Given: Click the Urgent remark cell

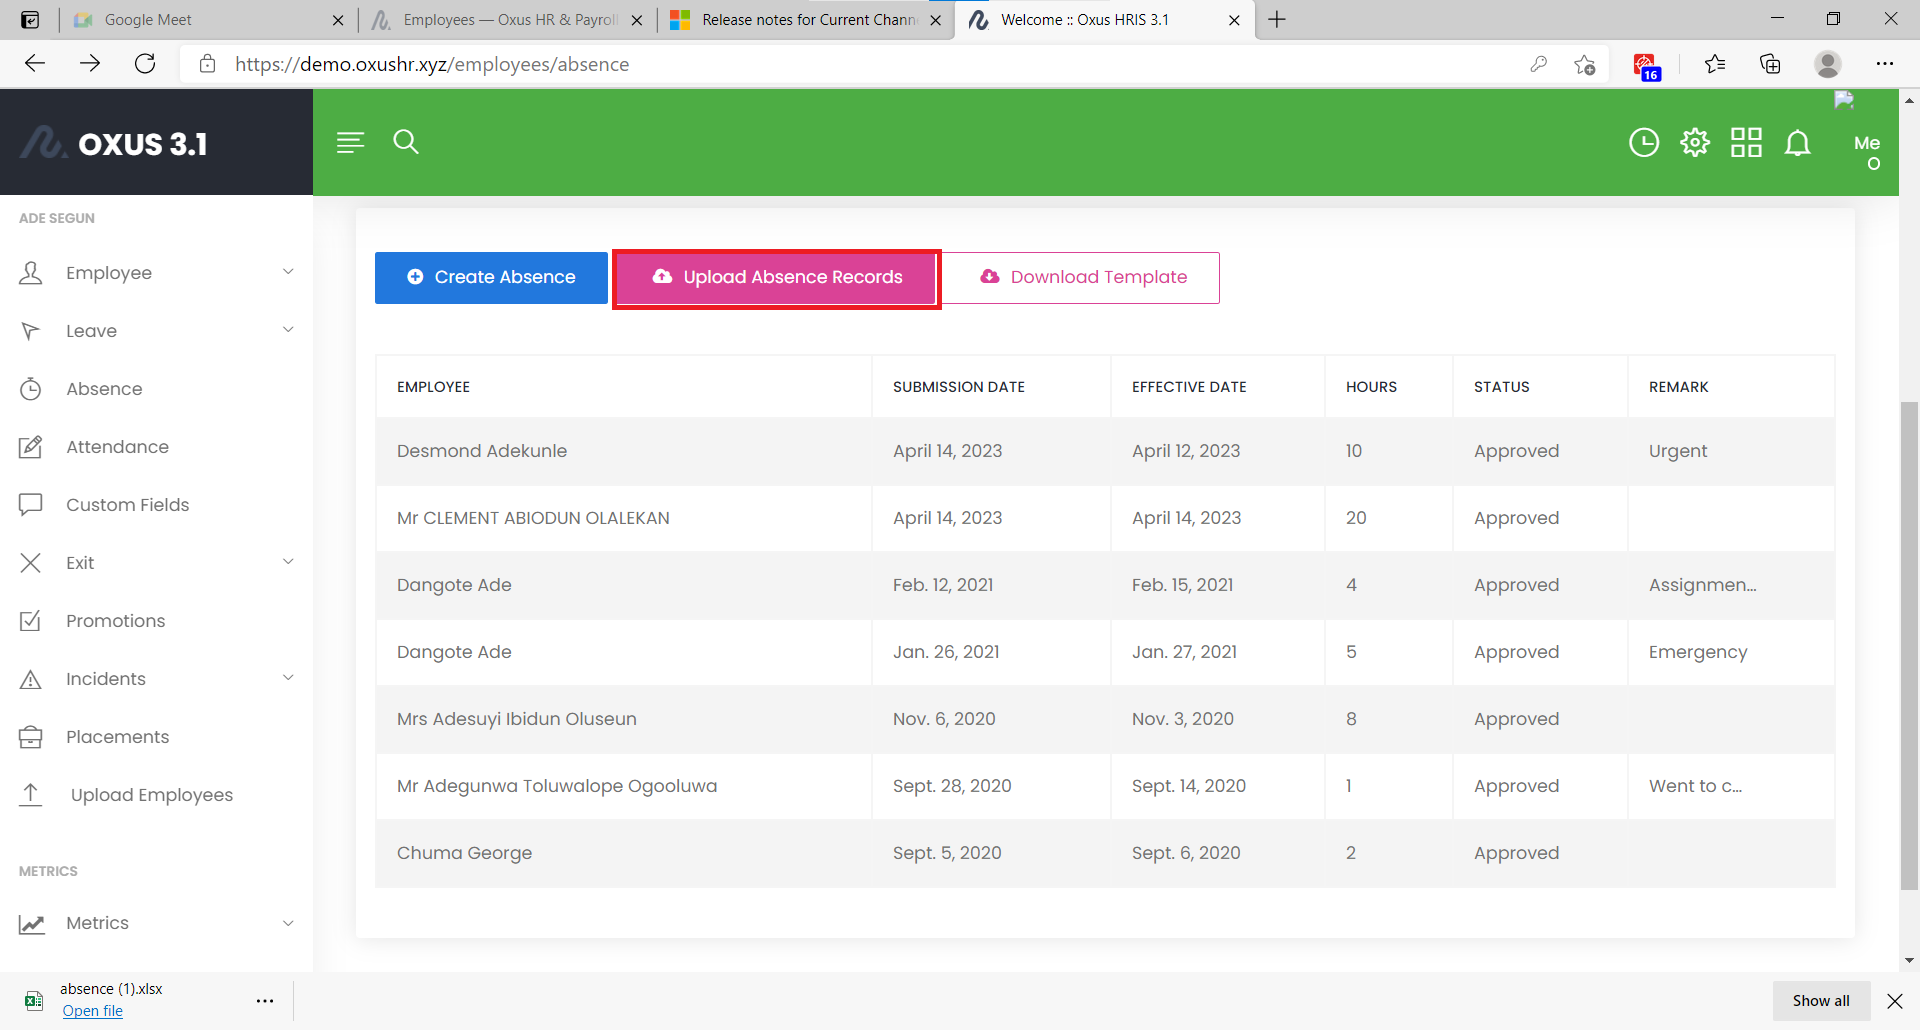Looking at the screenshot, I should pos(1731,451).
